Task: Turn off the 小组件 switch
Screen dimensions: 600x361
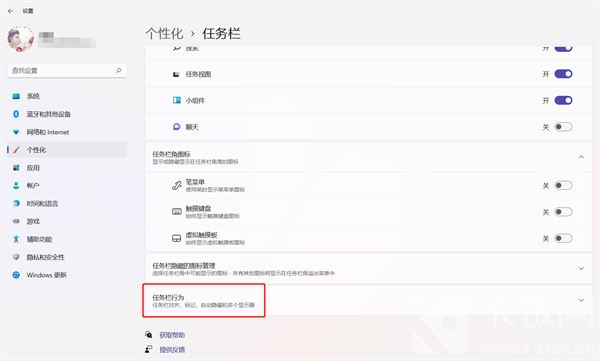Action: [563, 100]
